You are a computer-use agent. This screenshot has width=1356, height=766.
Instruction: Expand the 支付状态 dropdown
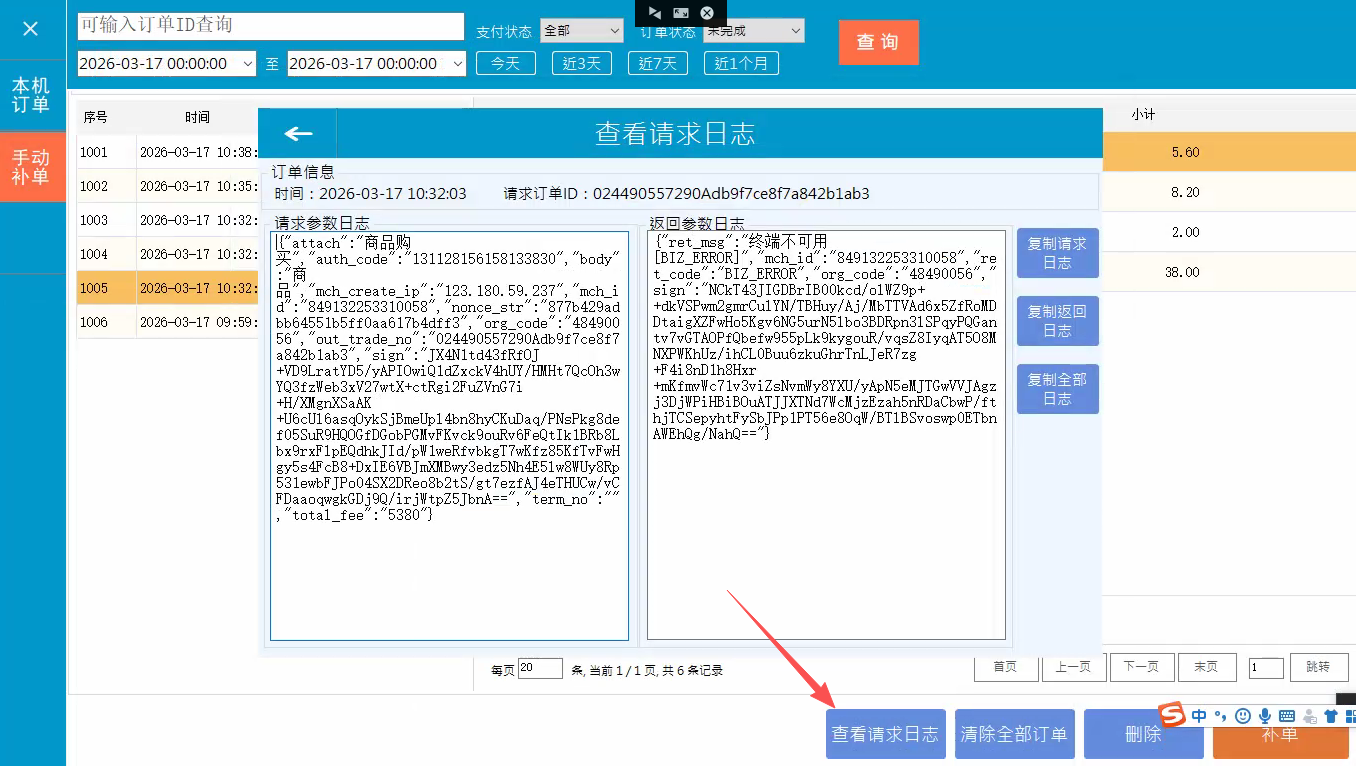581,31
